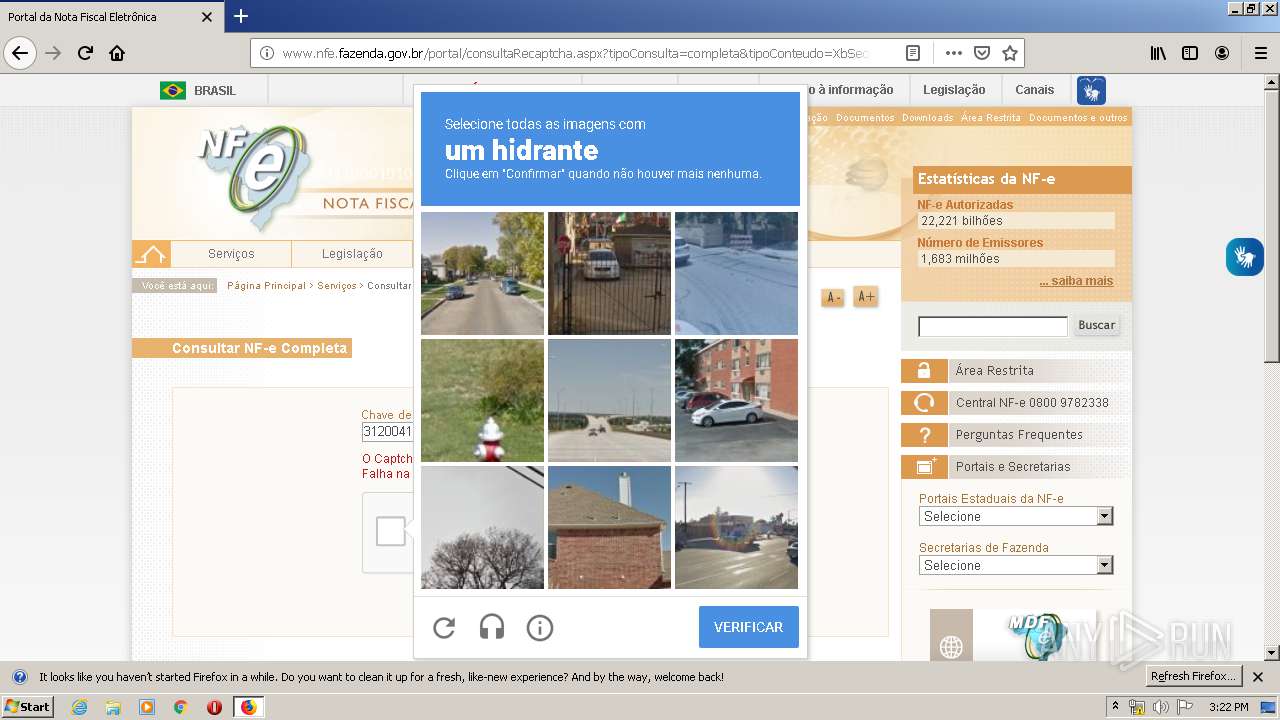Dismiss the Firefox refresh notification bar
The width and height of the screenshot is (1280, 720).
coord(1258,677)
